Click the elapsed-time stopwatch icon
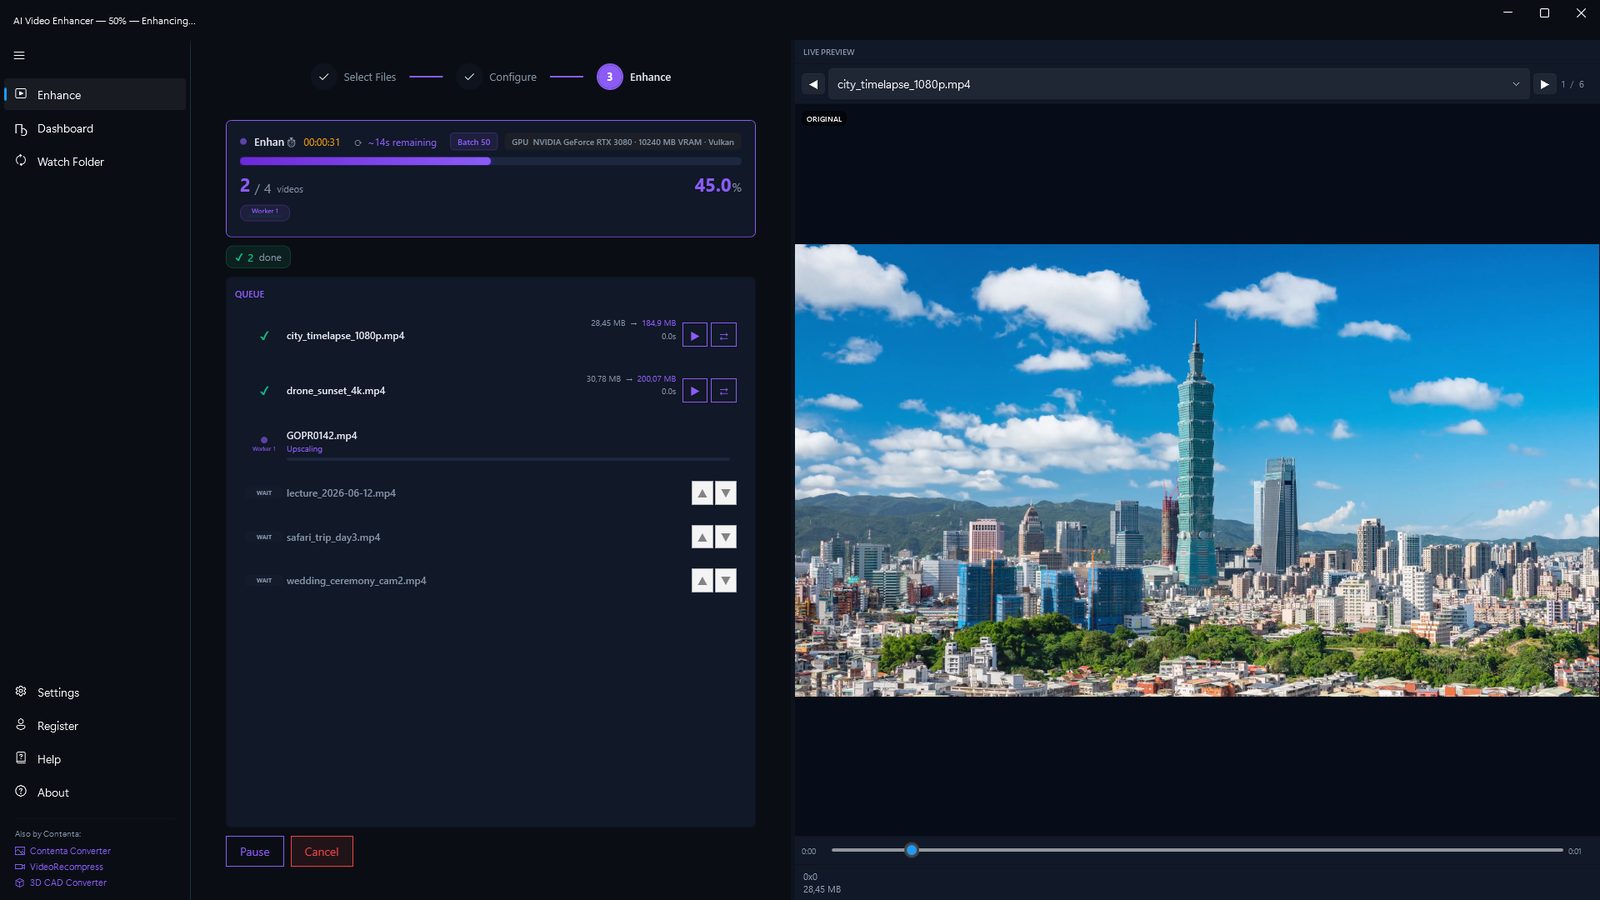The height and width of the screenshot is (900, 1600). [292, 142]
